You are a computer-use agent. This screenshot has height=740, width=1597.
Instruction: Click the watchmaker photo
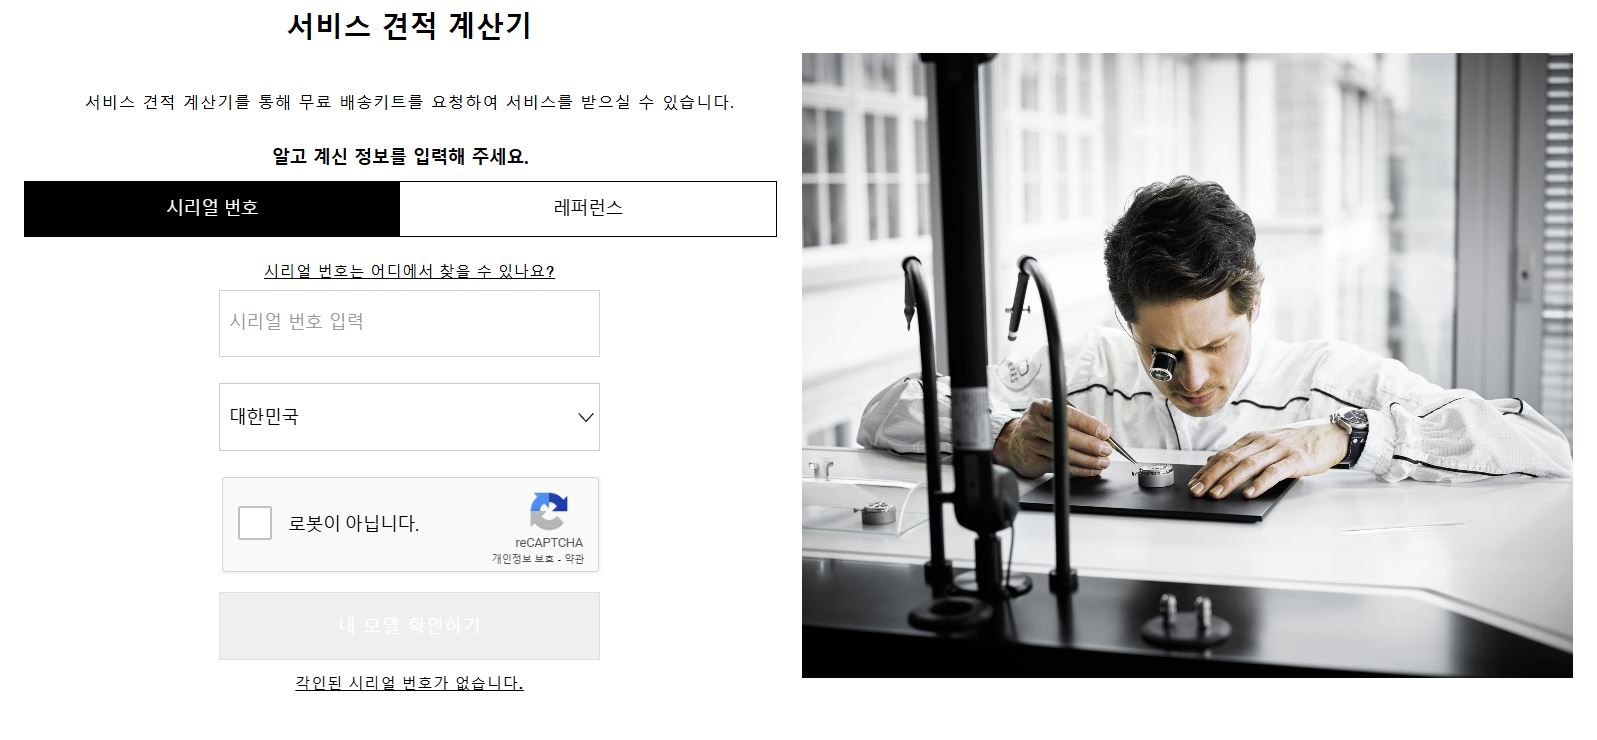(x=1187, y=365)
